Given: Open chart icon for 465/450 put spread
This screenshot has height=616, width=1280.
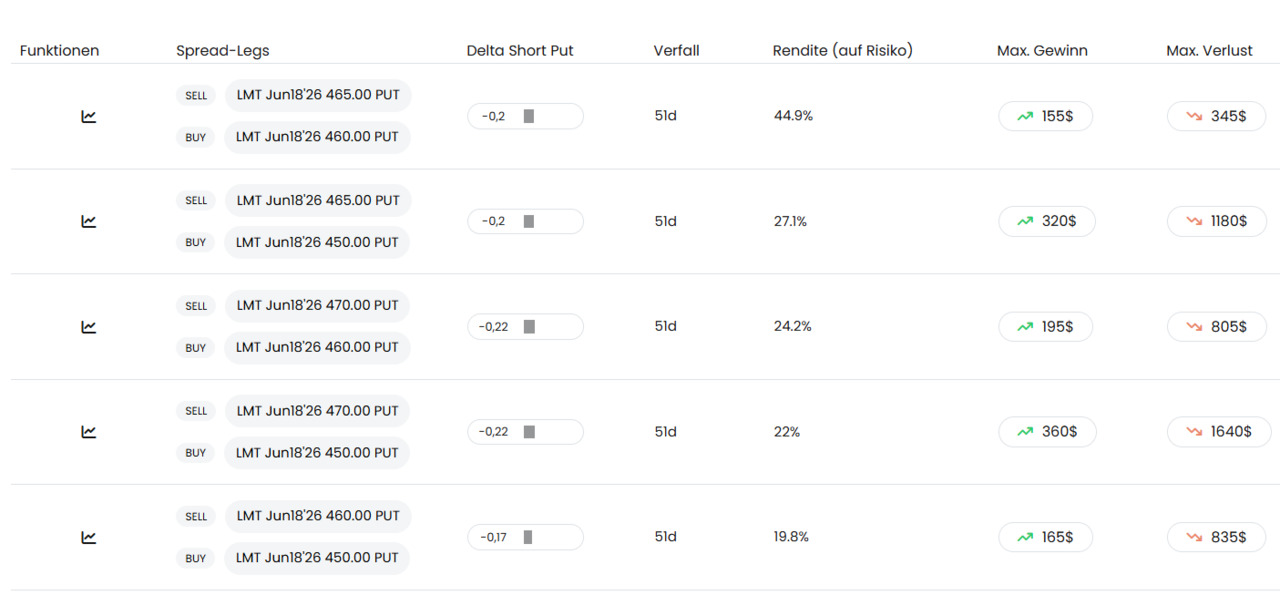Looking at the screenshot, I should 89,221.
